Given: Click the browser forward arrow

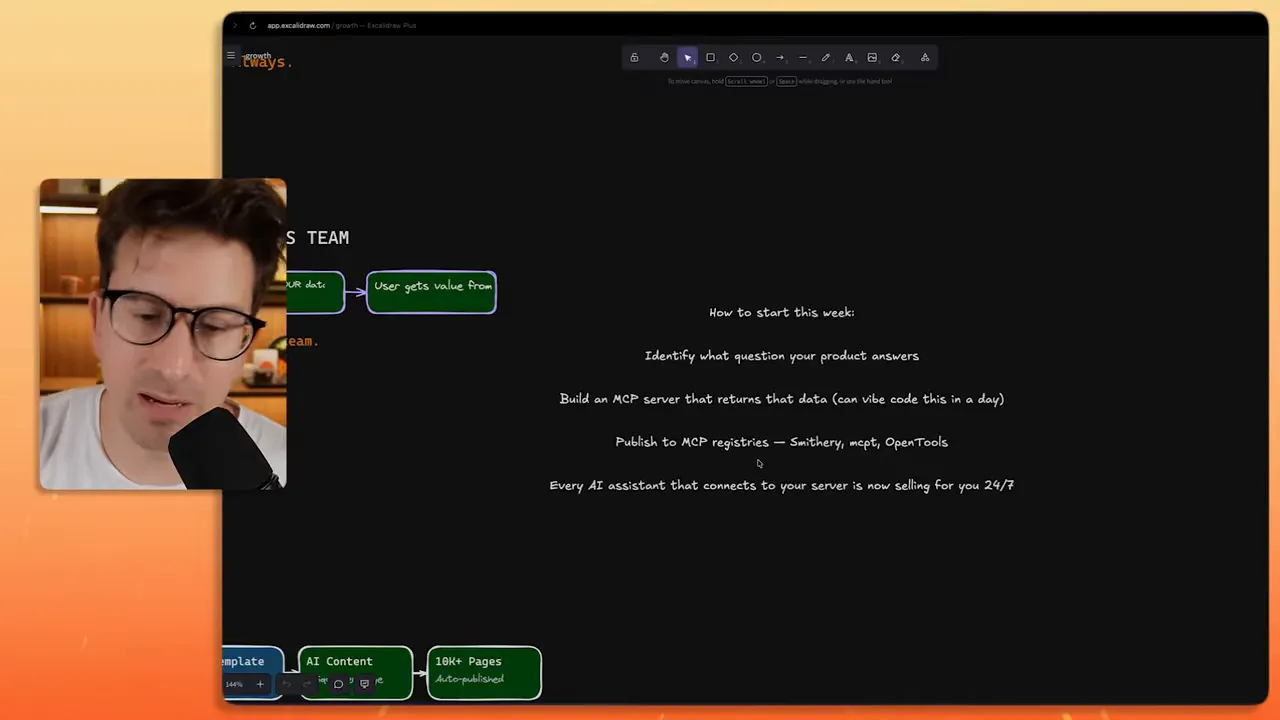Looking at the screenshot, I should click(235, 25).
